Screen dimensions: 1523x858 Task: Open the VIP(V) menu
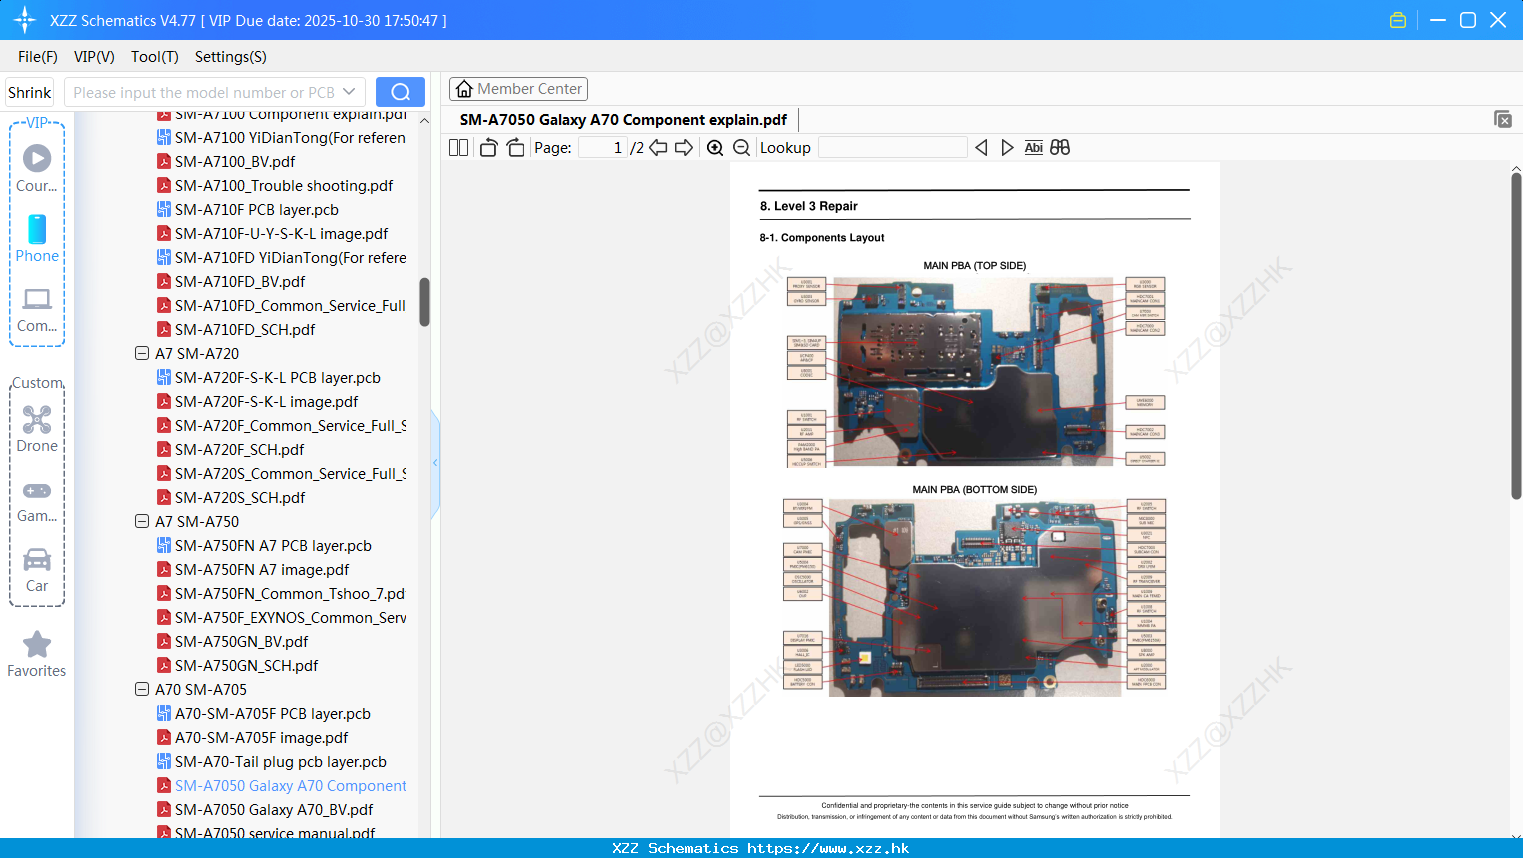tap(94, 57)
